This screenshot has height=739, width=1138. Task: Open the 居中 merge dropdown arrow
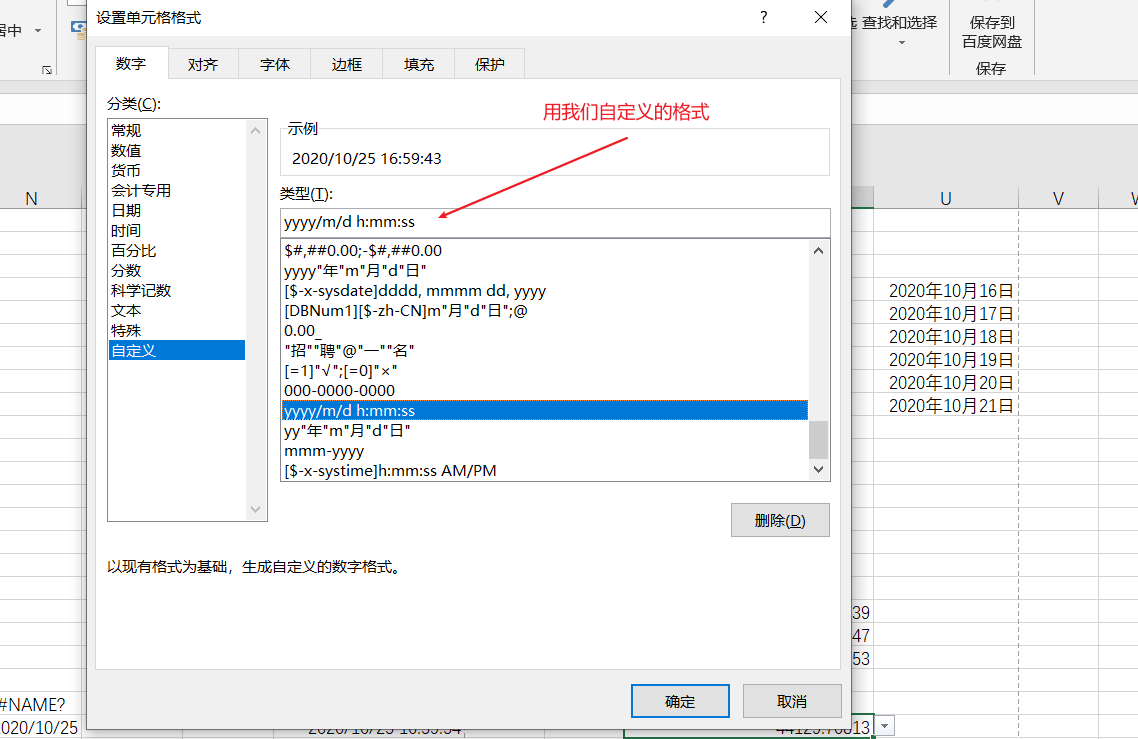38,30
